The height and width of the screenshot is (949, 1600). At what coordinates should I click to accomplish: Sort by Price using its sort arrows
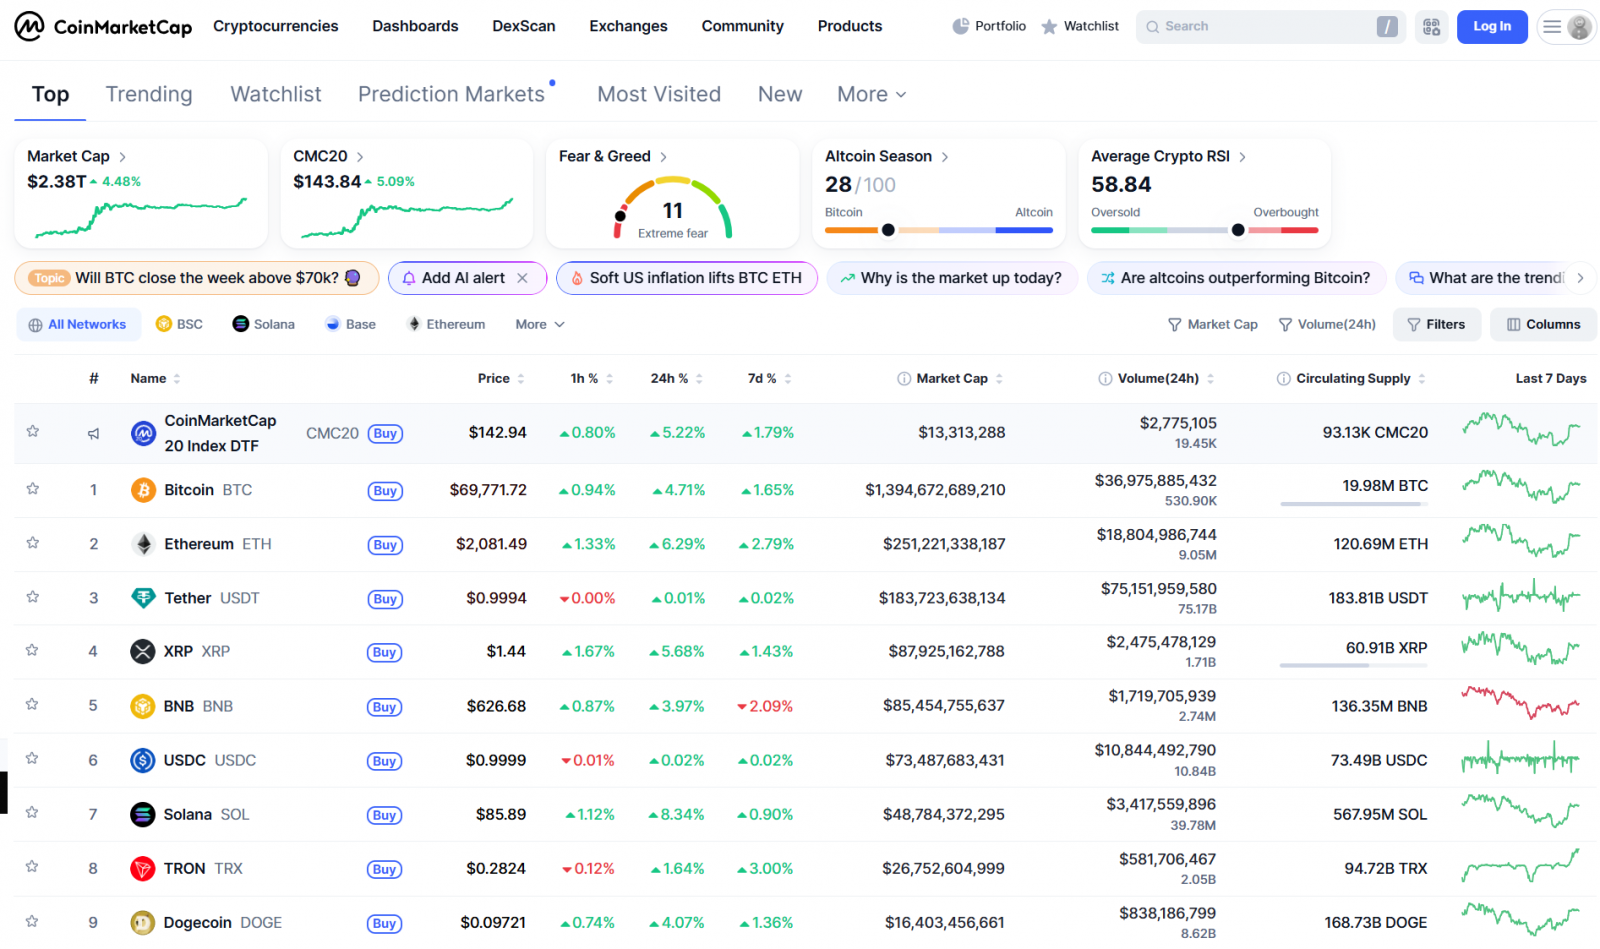tap(522, 378)
